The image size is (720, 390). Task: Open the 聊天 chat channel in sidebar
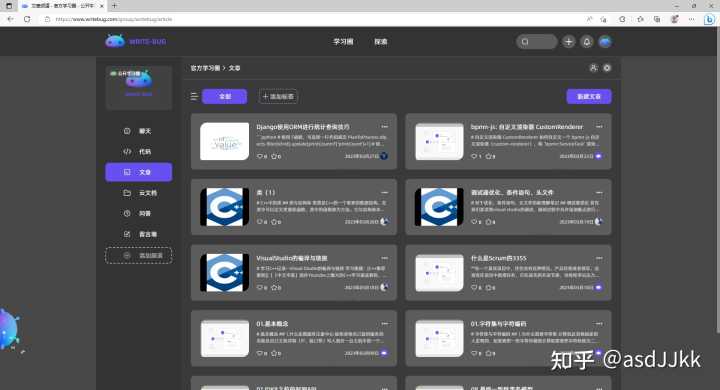tap(139, 131)
